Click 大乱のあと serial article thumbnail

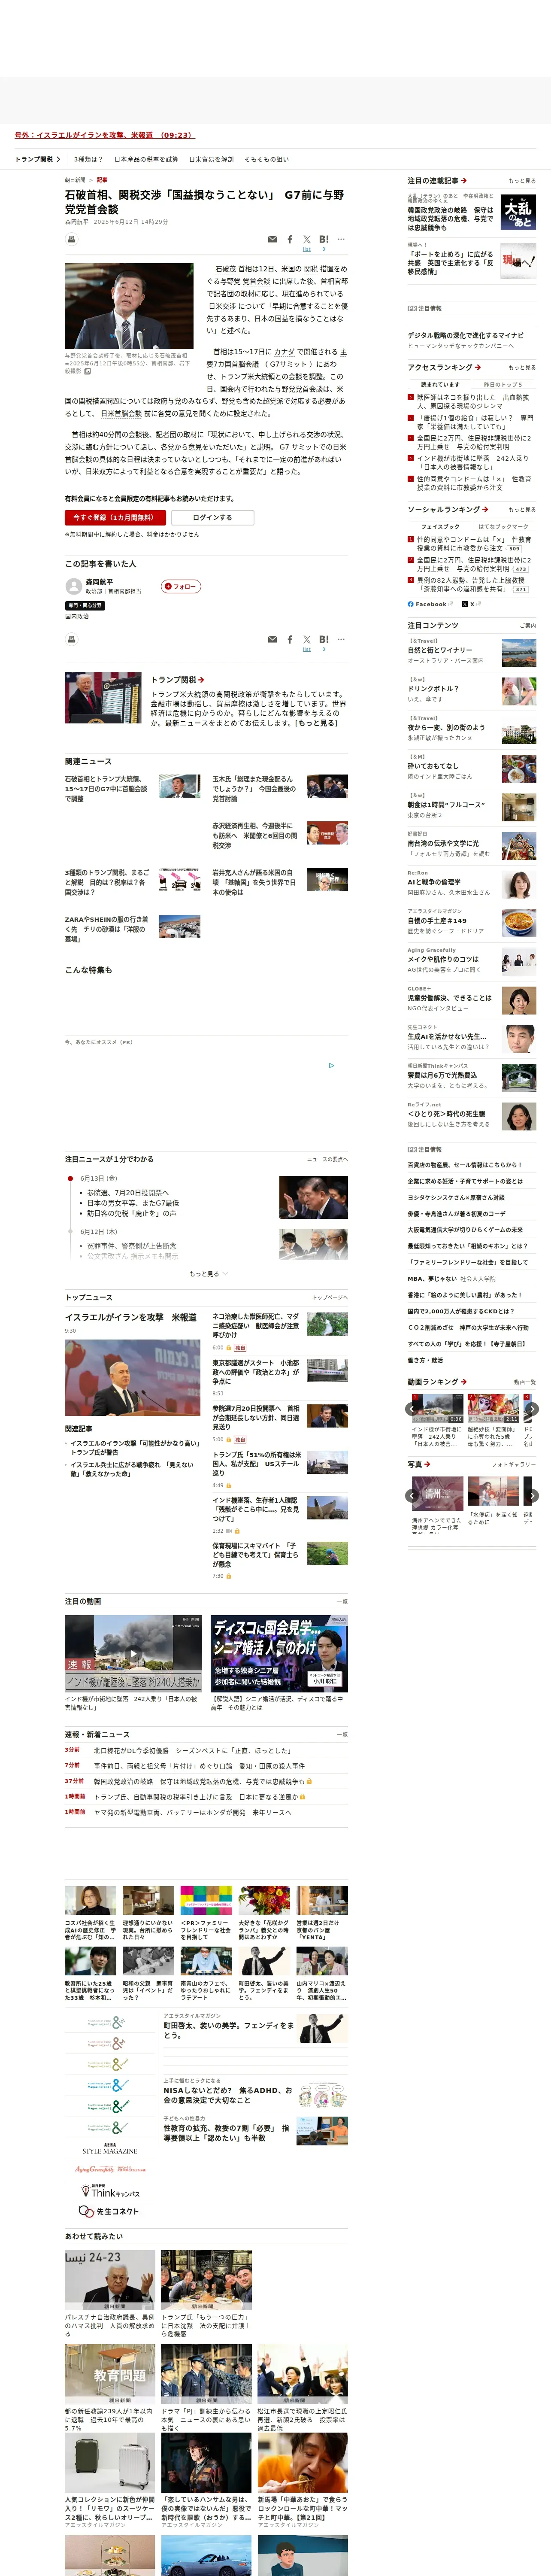coord(518,212)
